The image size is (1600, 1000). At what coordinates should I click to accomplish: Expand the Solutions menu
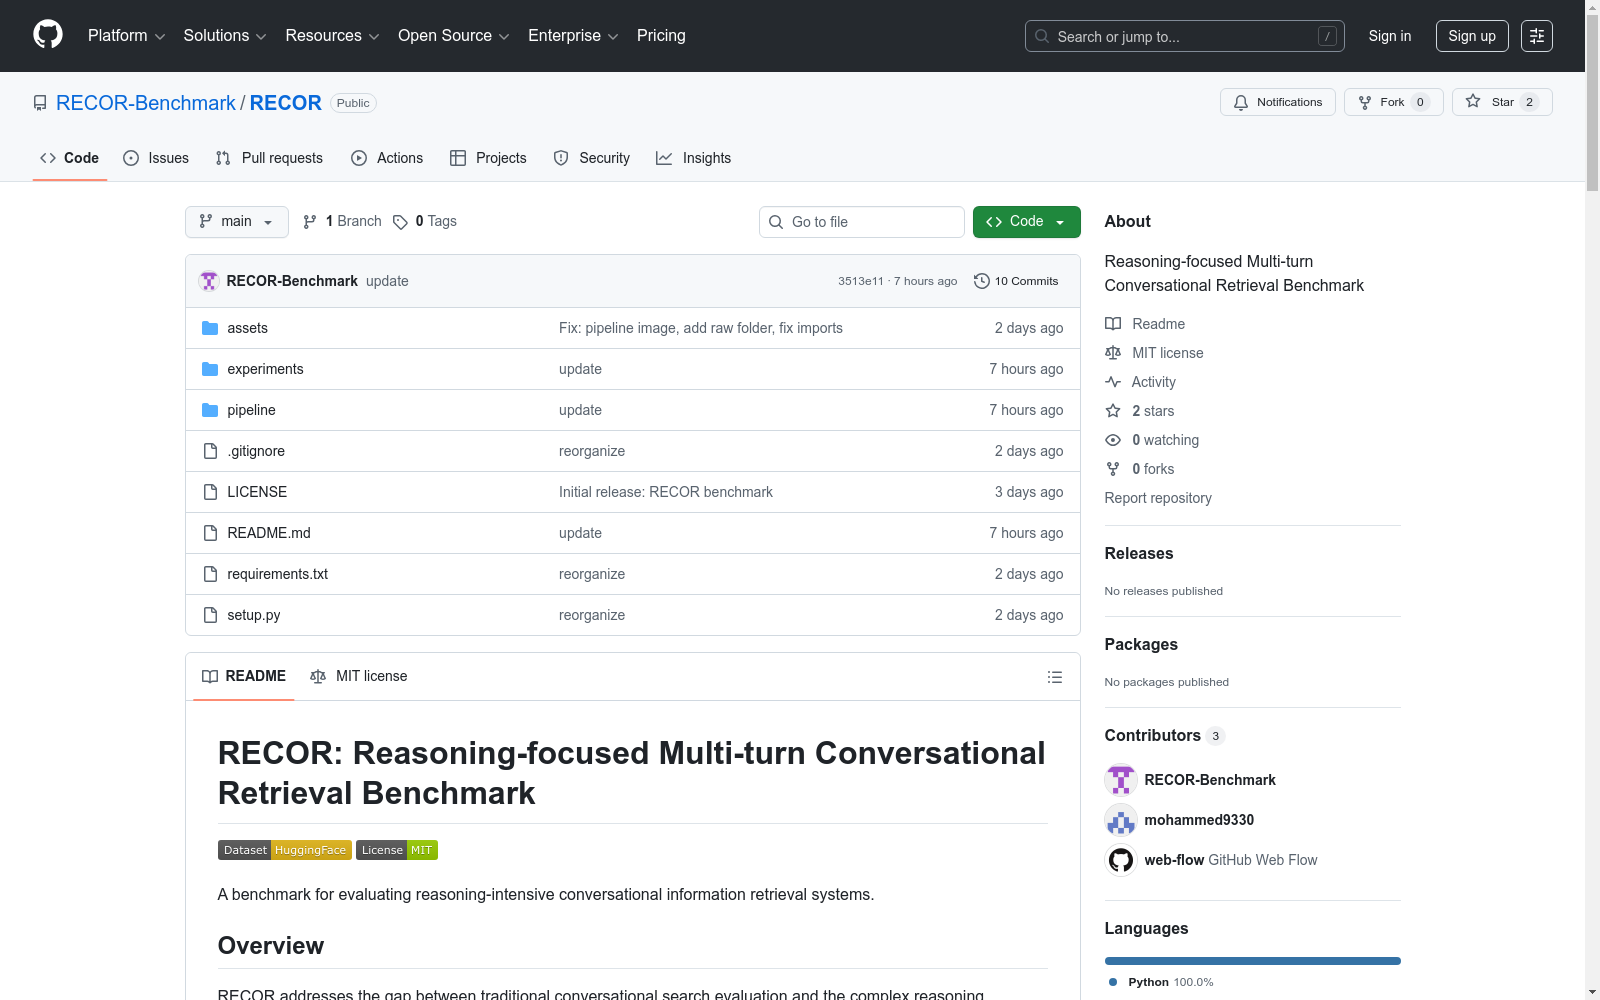225,36
